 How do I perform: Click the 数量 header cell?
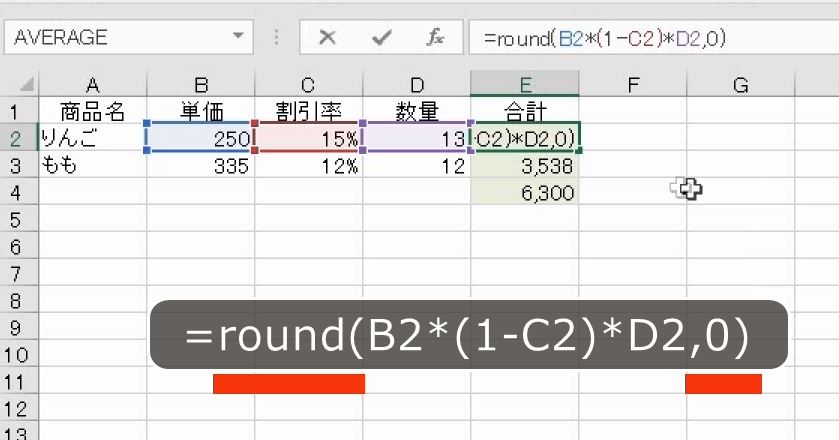point(417,111)
